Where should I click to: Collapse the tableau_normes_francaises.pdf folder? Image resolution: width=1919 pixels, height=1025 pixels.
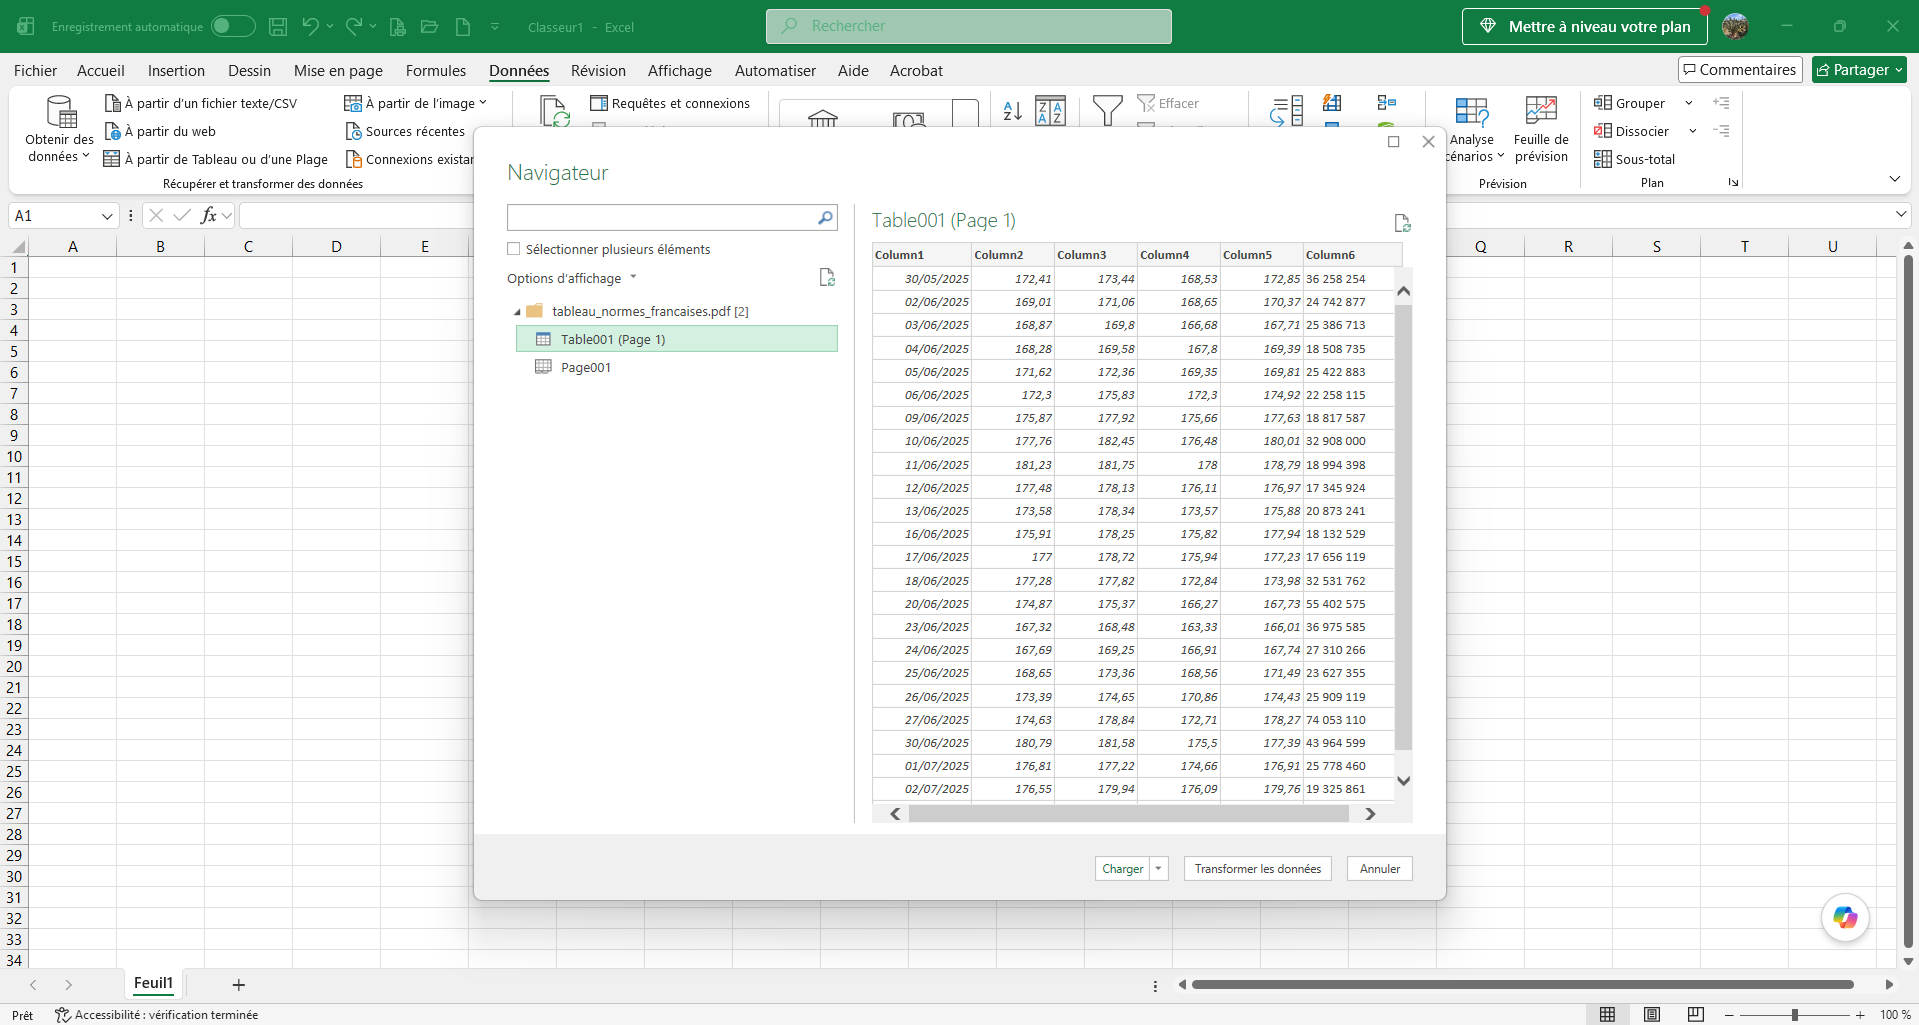click(517, 312)
